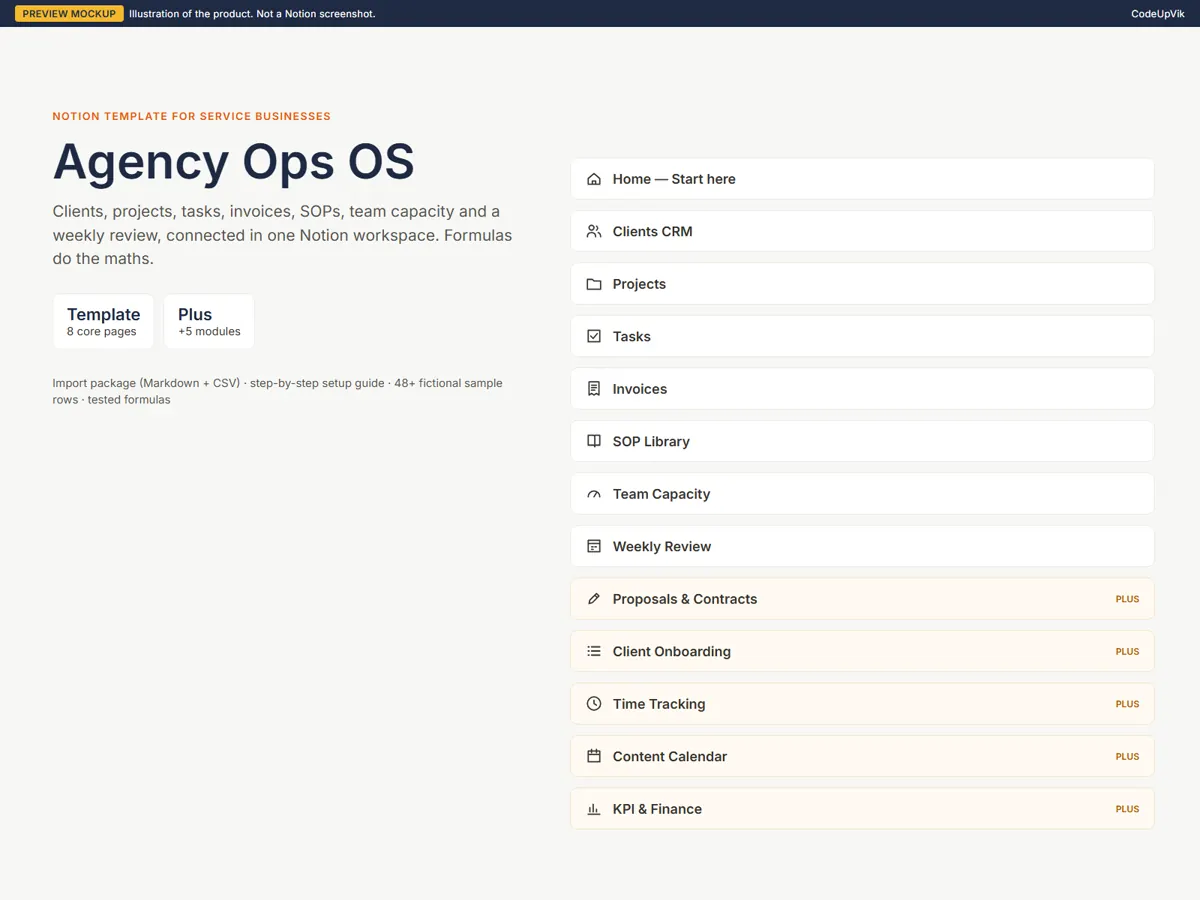Click the receipt icon beside Invoices
The image size is (1200, 900).
click(594, 389)
